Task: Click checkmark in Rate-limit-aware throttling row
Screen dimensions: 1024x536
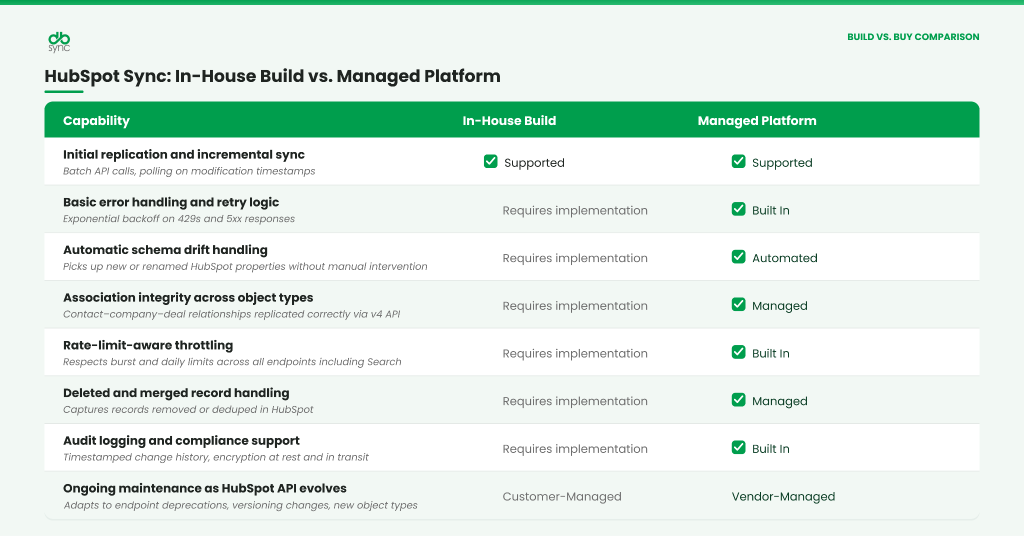Action: point(739,352)
